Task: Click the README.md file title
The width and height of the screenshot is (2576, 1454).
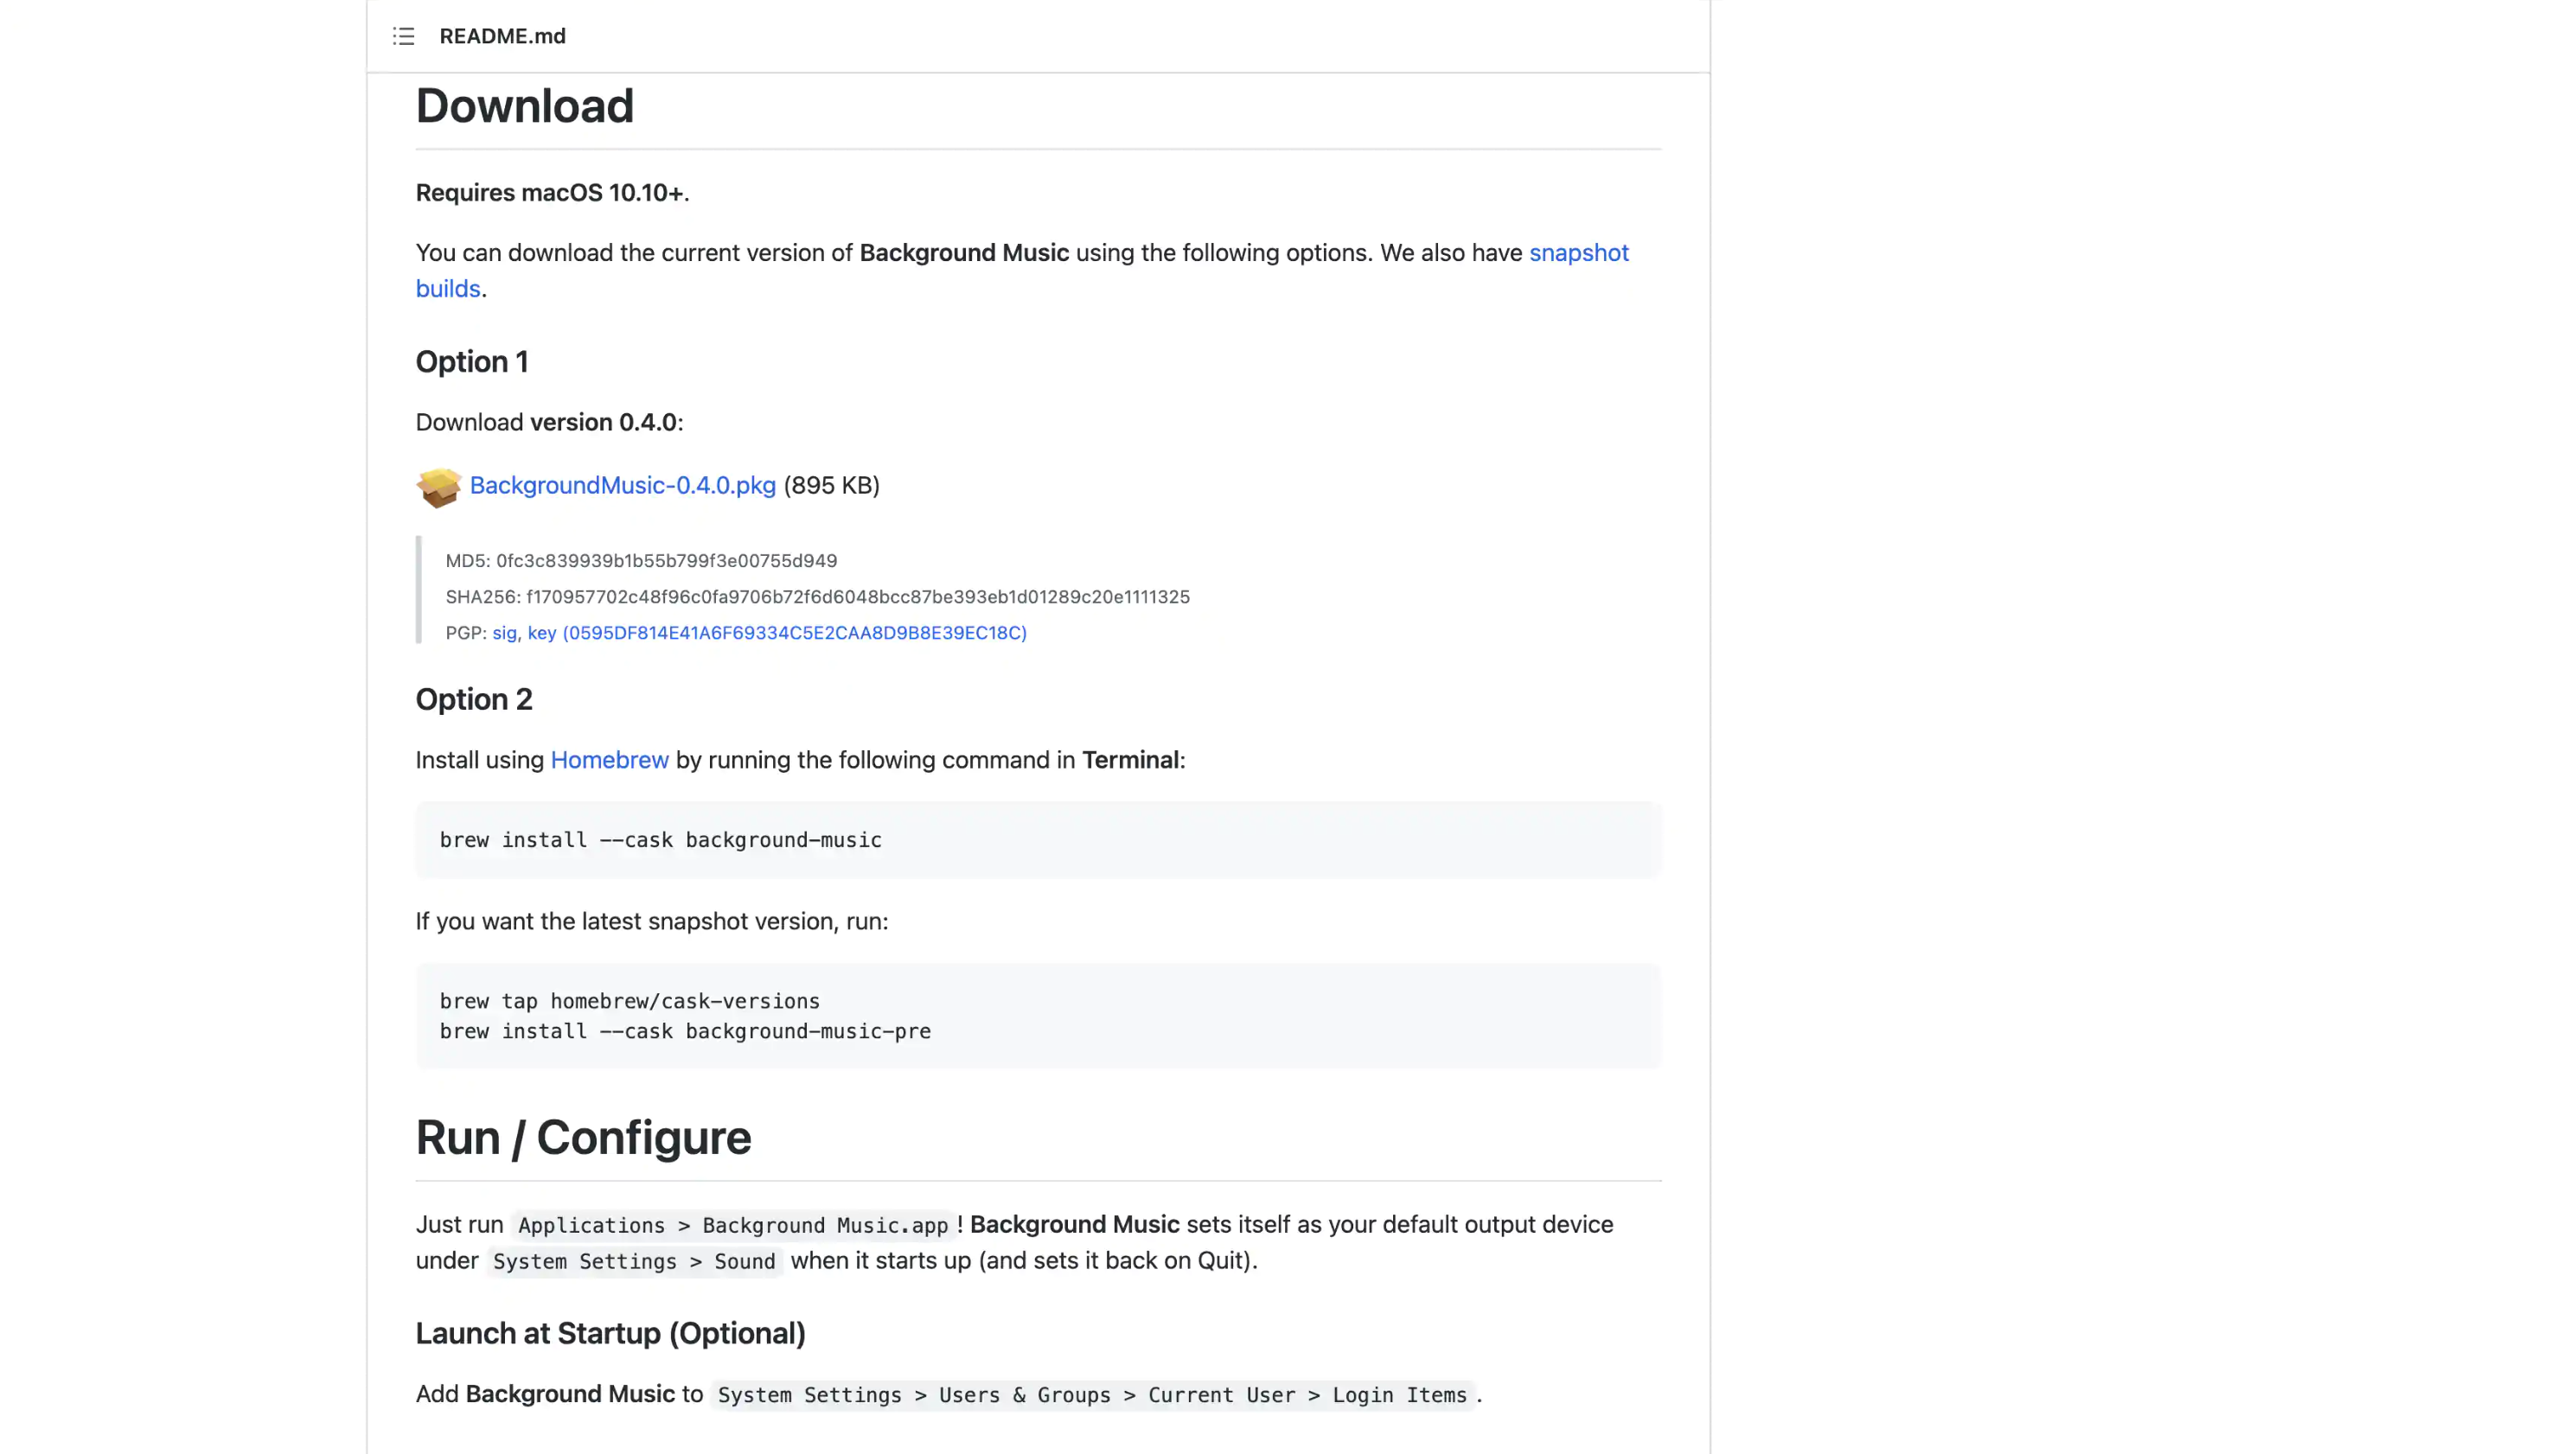Action: coord(502,36)
